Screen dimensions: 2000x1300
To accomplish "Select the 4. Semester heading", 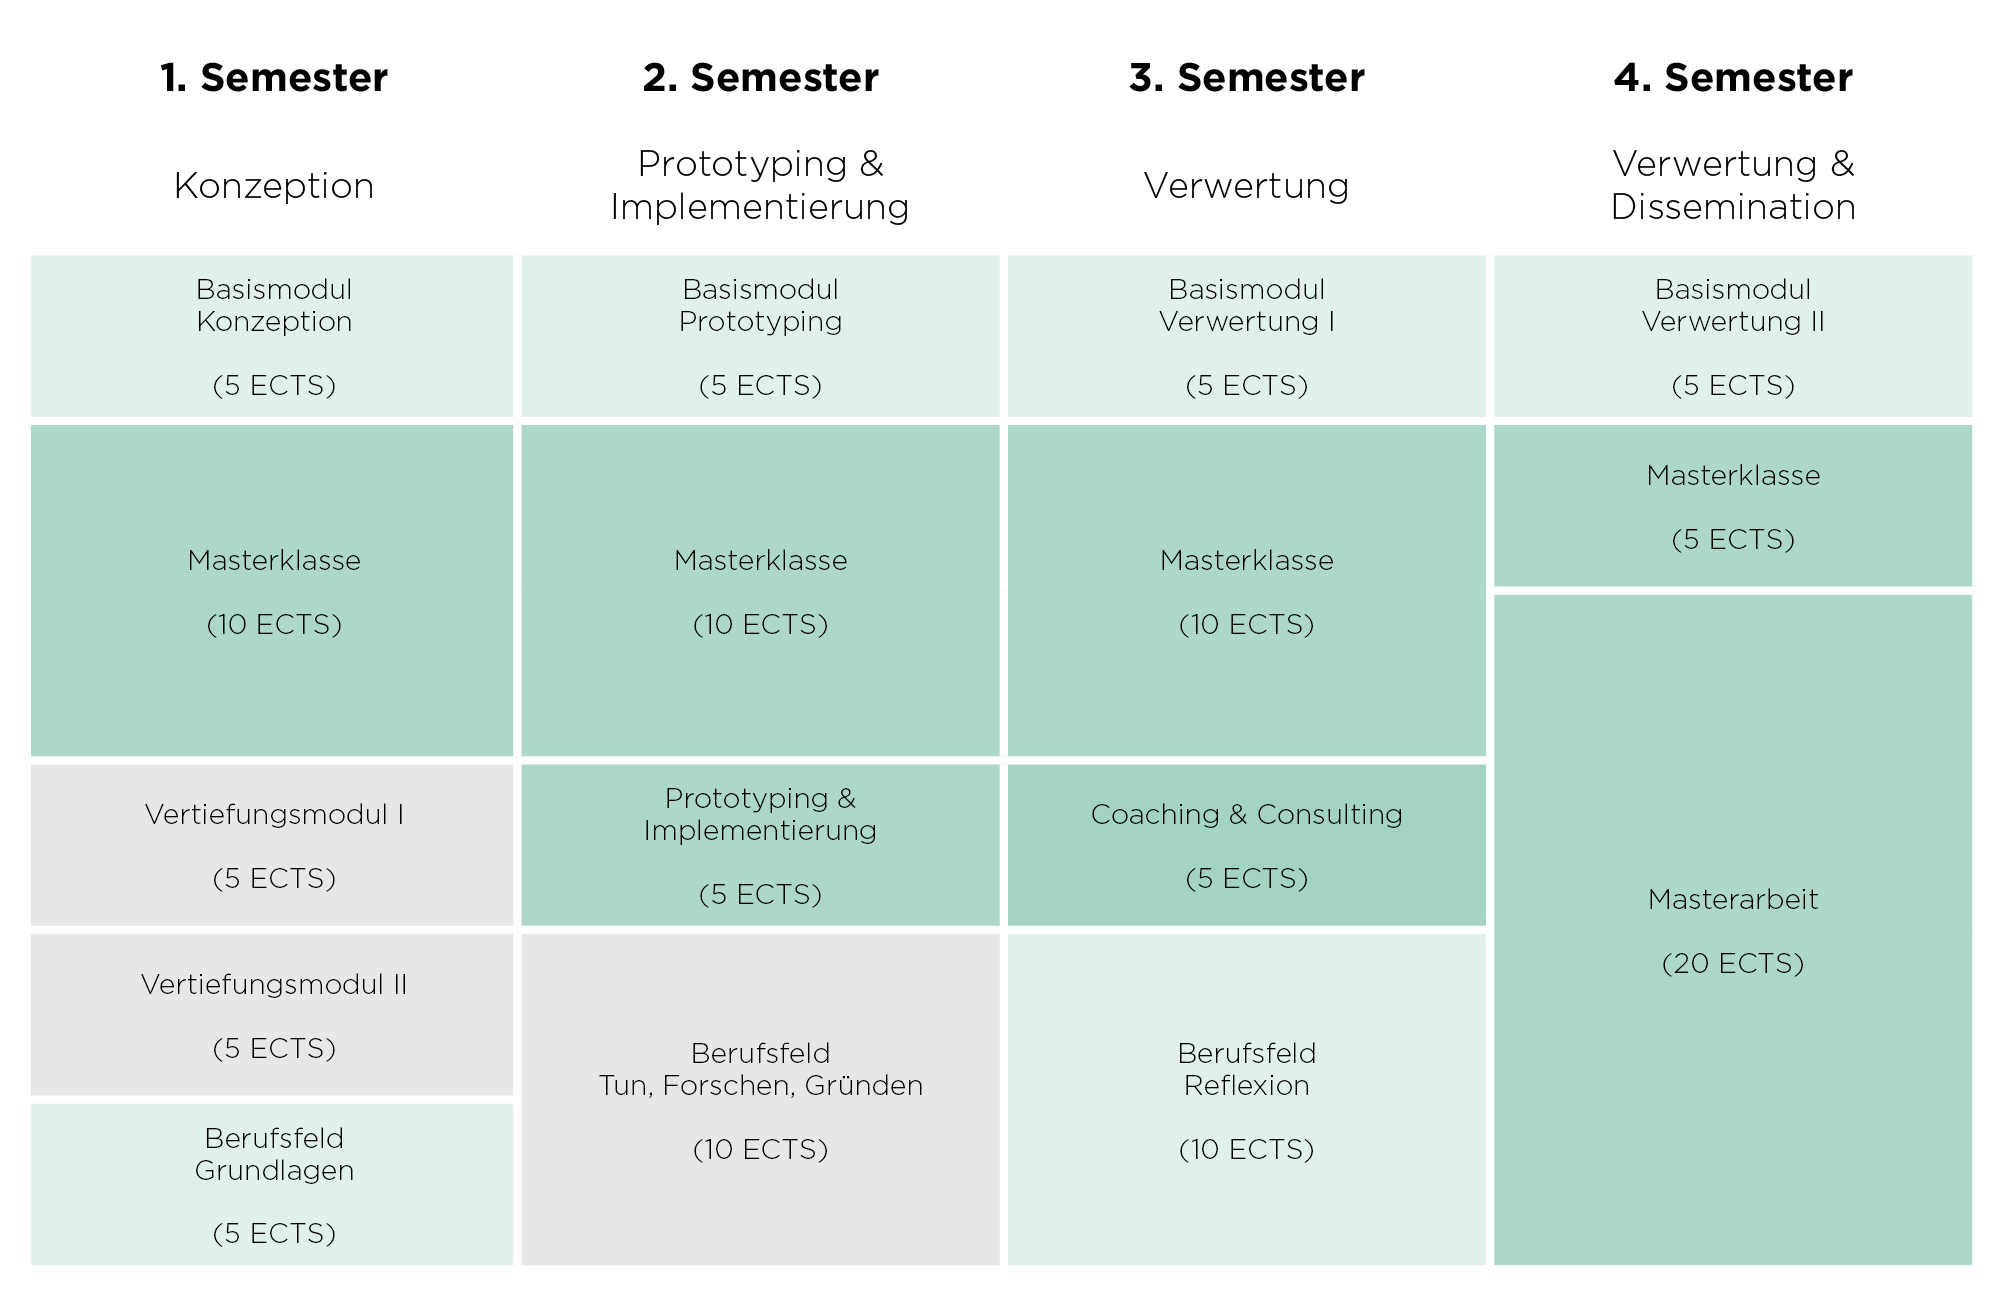I will pos(1733,78).
